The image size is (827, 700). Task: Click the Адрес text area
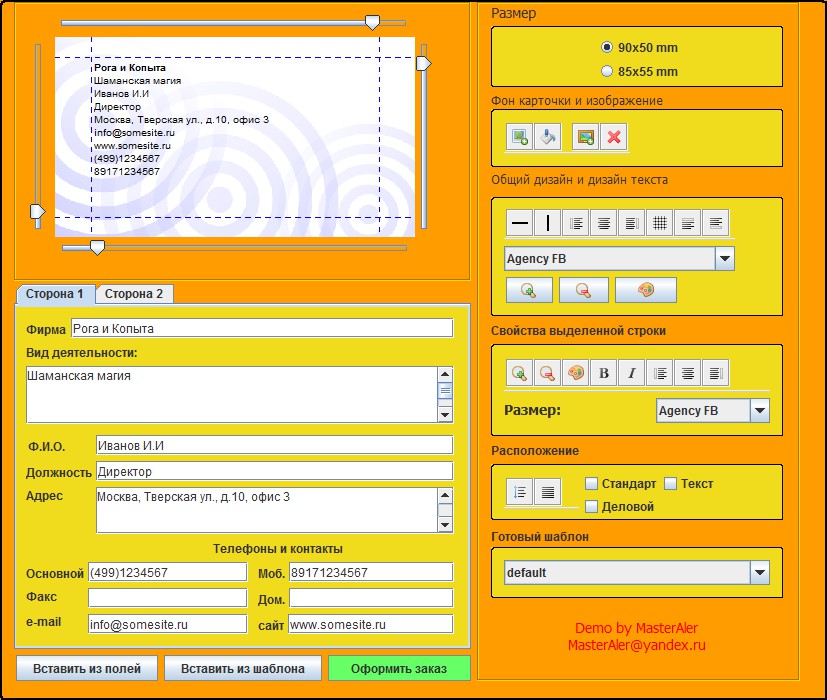coord(267,510)
